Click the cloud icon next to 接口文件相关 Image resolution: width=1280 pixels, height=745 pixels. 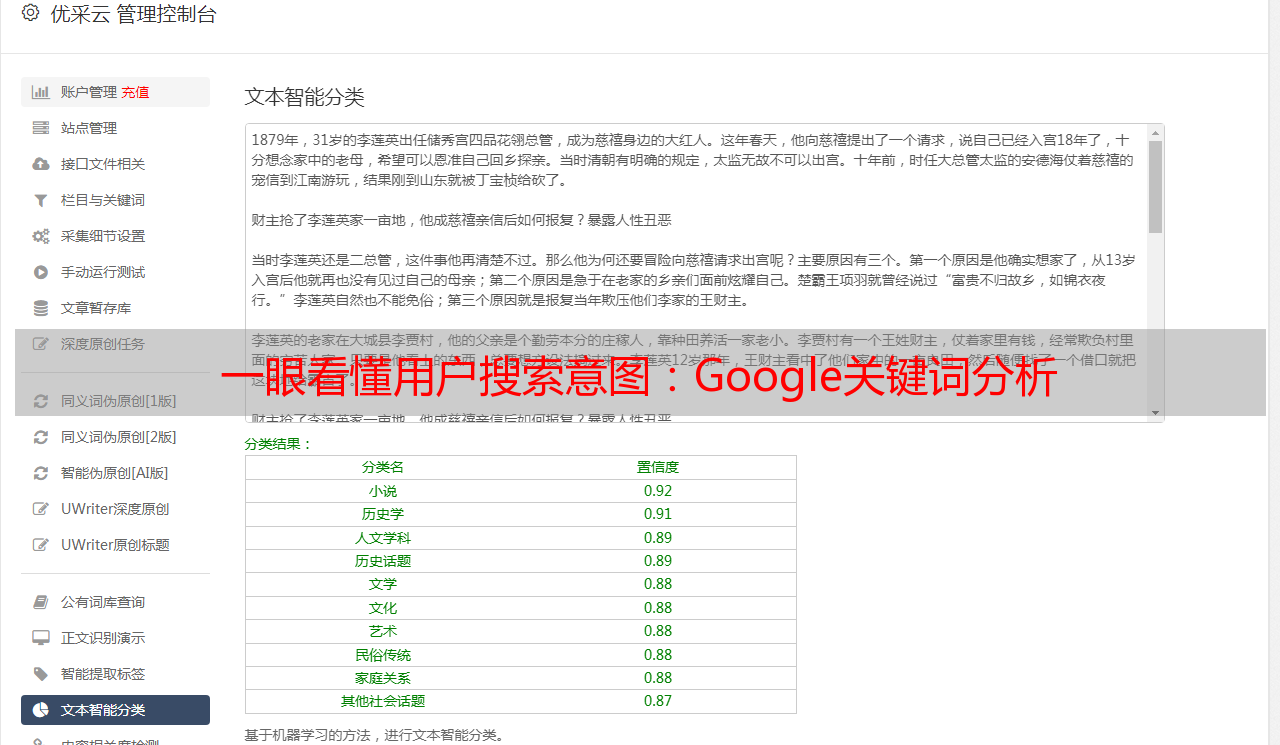(x=41, y=164)
